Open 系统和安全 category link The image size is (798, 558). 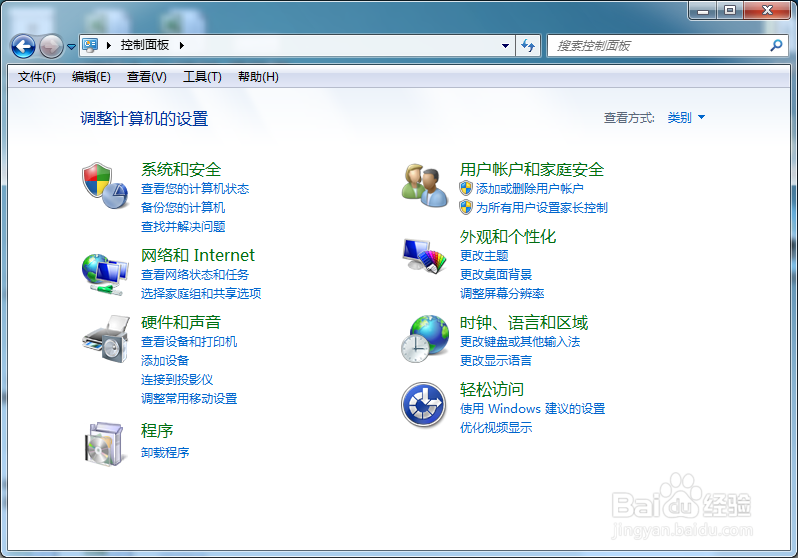(181, 170)
